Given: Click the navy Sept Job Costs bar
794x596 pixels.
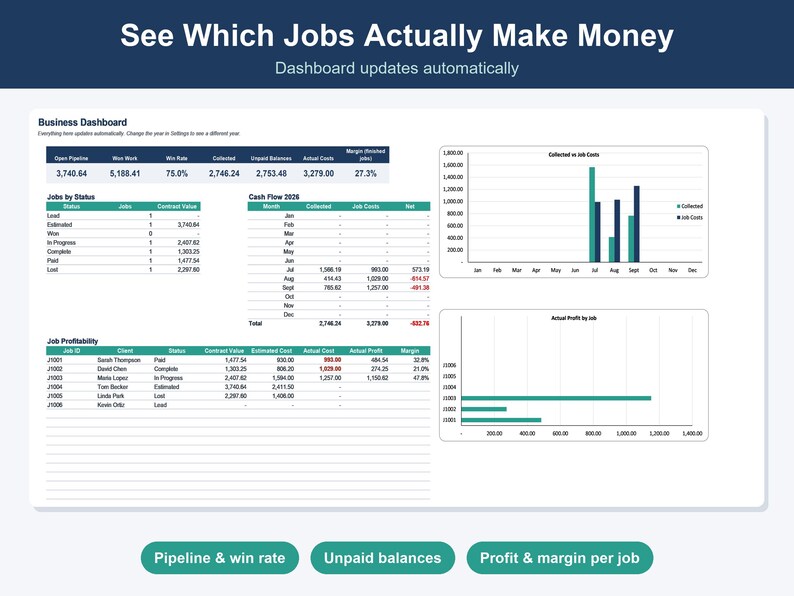Looking at the screenshot, I should (637, 224).
